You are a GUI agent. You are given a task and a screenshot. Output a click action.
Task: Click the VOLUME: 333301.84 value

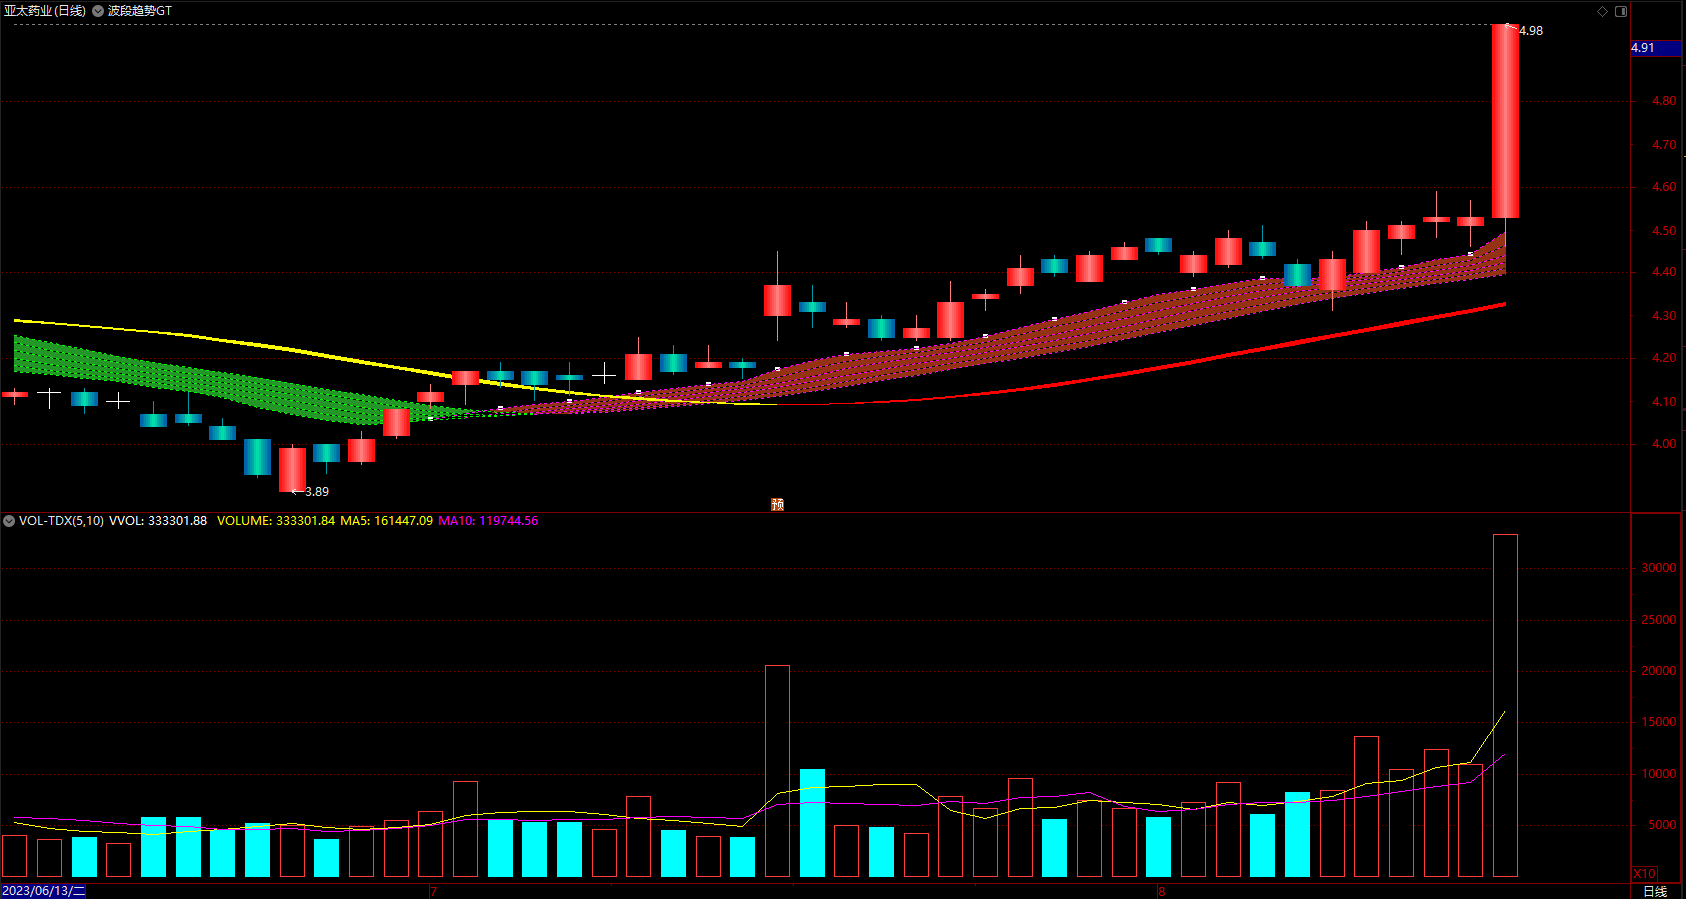coord(276,521)
